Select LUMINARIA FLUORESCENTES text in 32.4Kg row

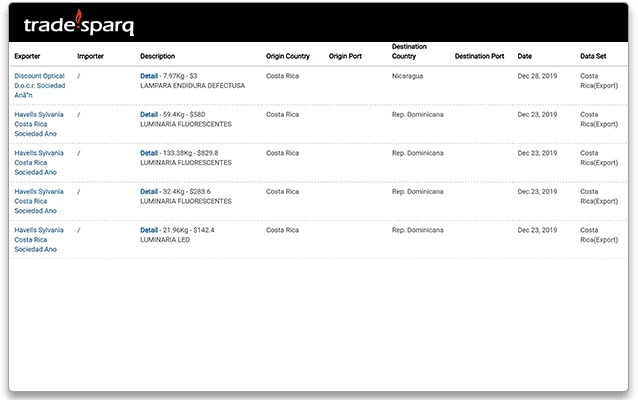(186, 201)
